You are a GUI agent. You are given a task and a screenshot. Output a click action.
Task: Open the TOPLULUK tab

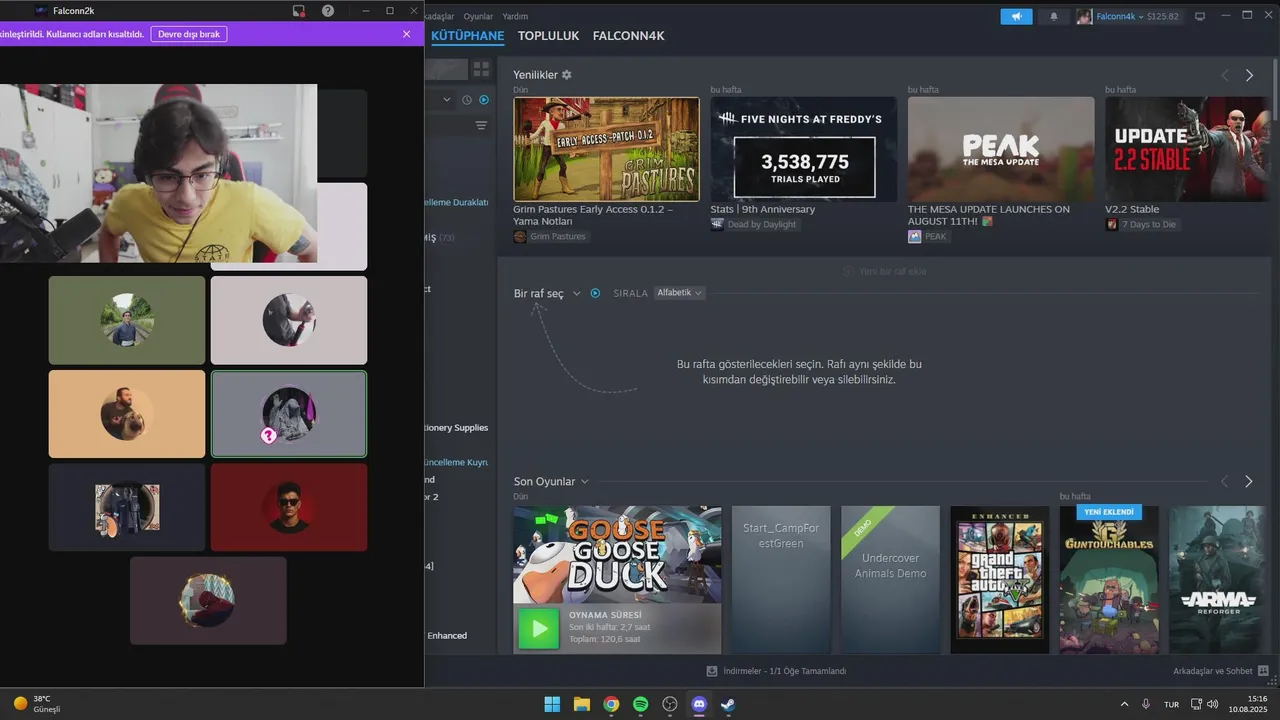(548, 36)
